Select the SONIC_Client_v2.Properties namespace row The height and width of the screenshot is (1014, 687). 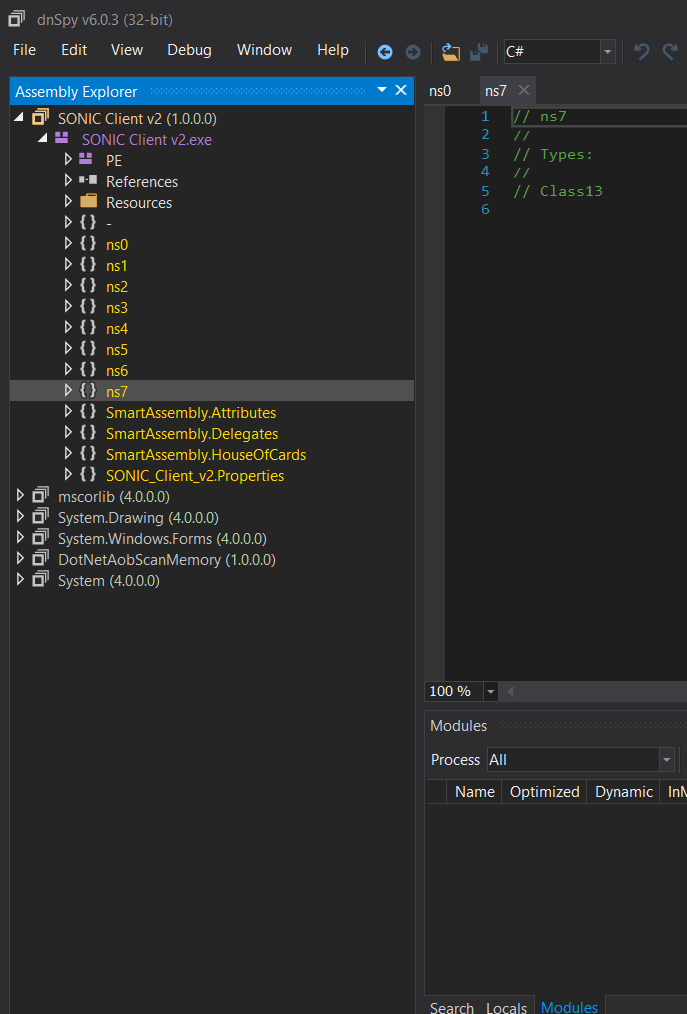pos(212,475)
